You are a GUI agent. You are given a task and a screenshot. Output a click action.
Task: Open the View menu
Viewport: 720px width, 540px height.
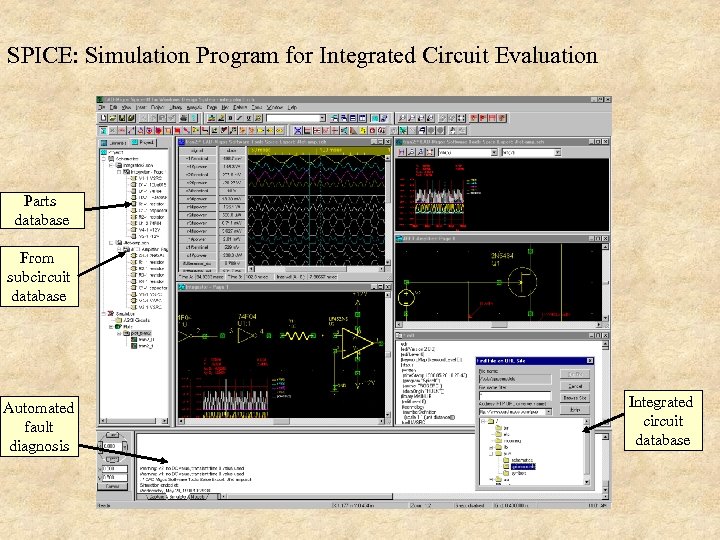(127, 107)
